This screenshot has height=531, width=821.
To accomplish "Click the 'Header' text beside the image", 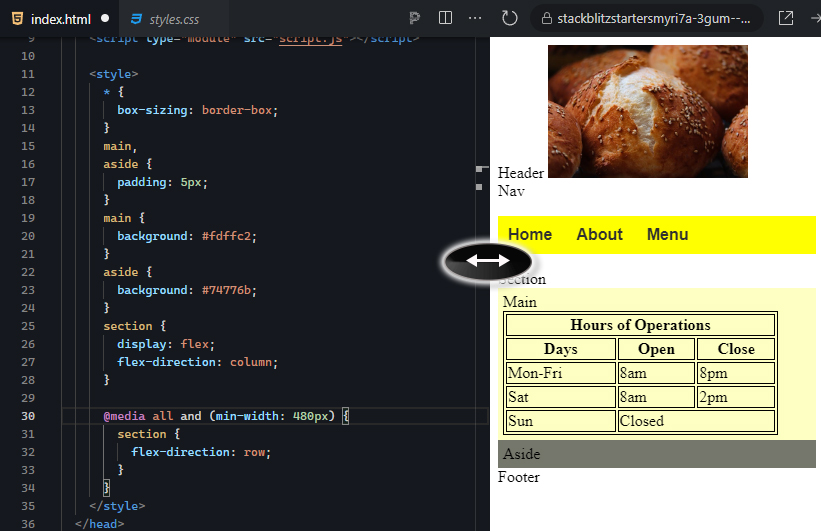I will point(520,173).
